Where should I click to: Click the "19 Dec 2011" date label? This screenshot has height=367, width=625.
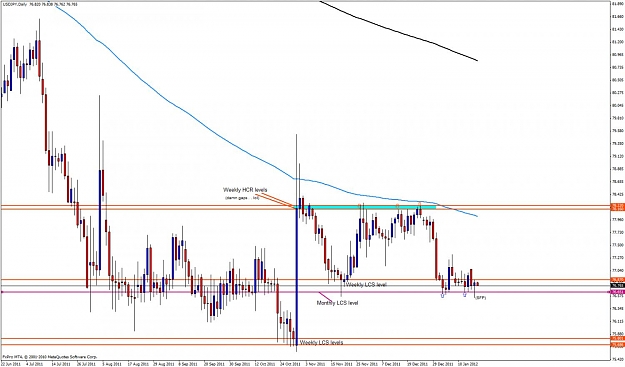coord(417,364)
